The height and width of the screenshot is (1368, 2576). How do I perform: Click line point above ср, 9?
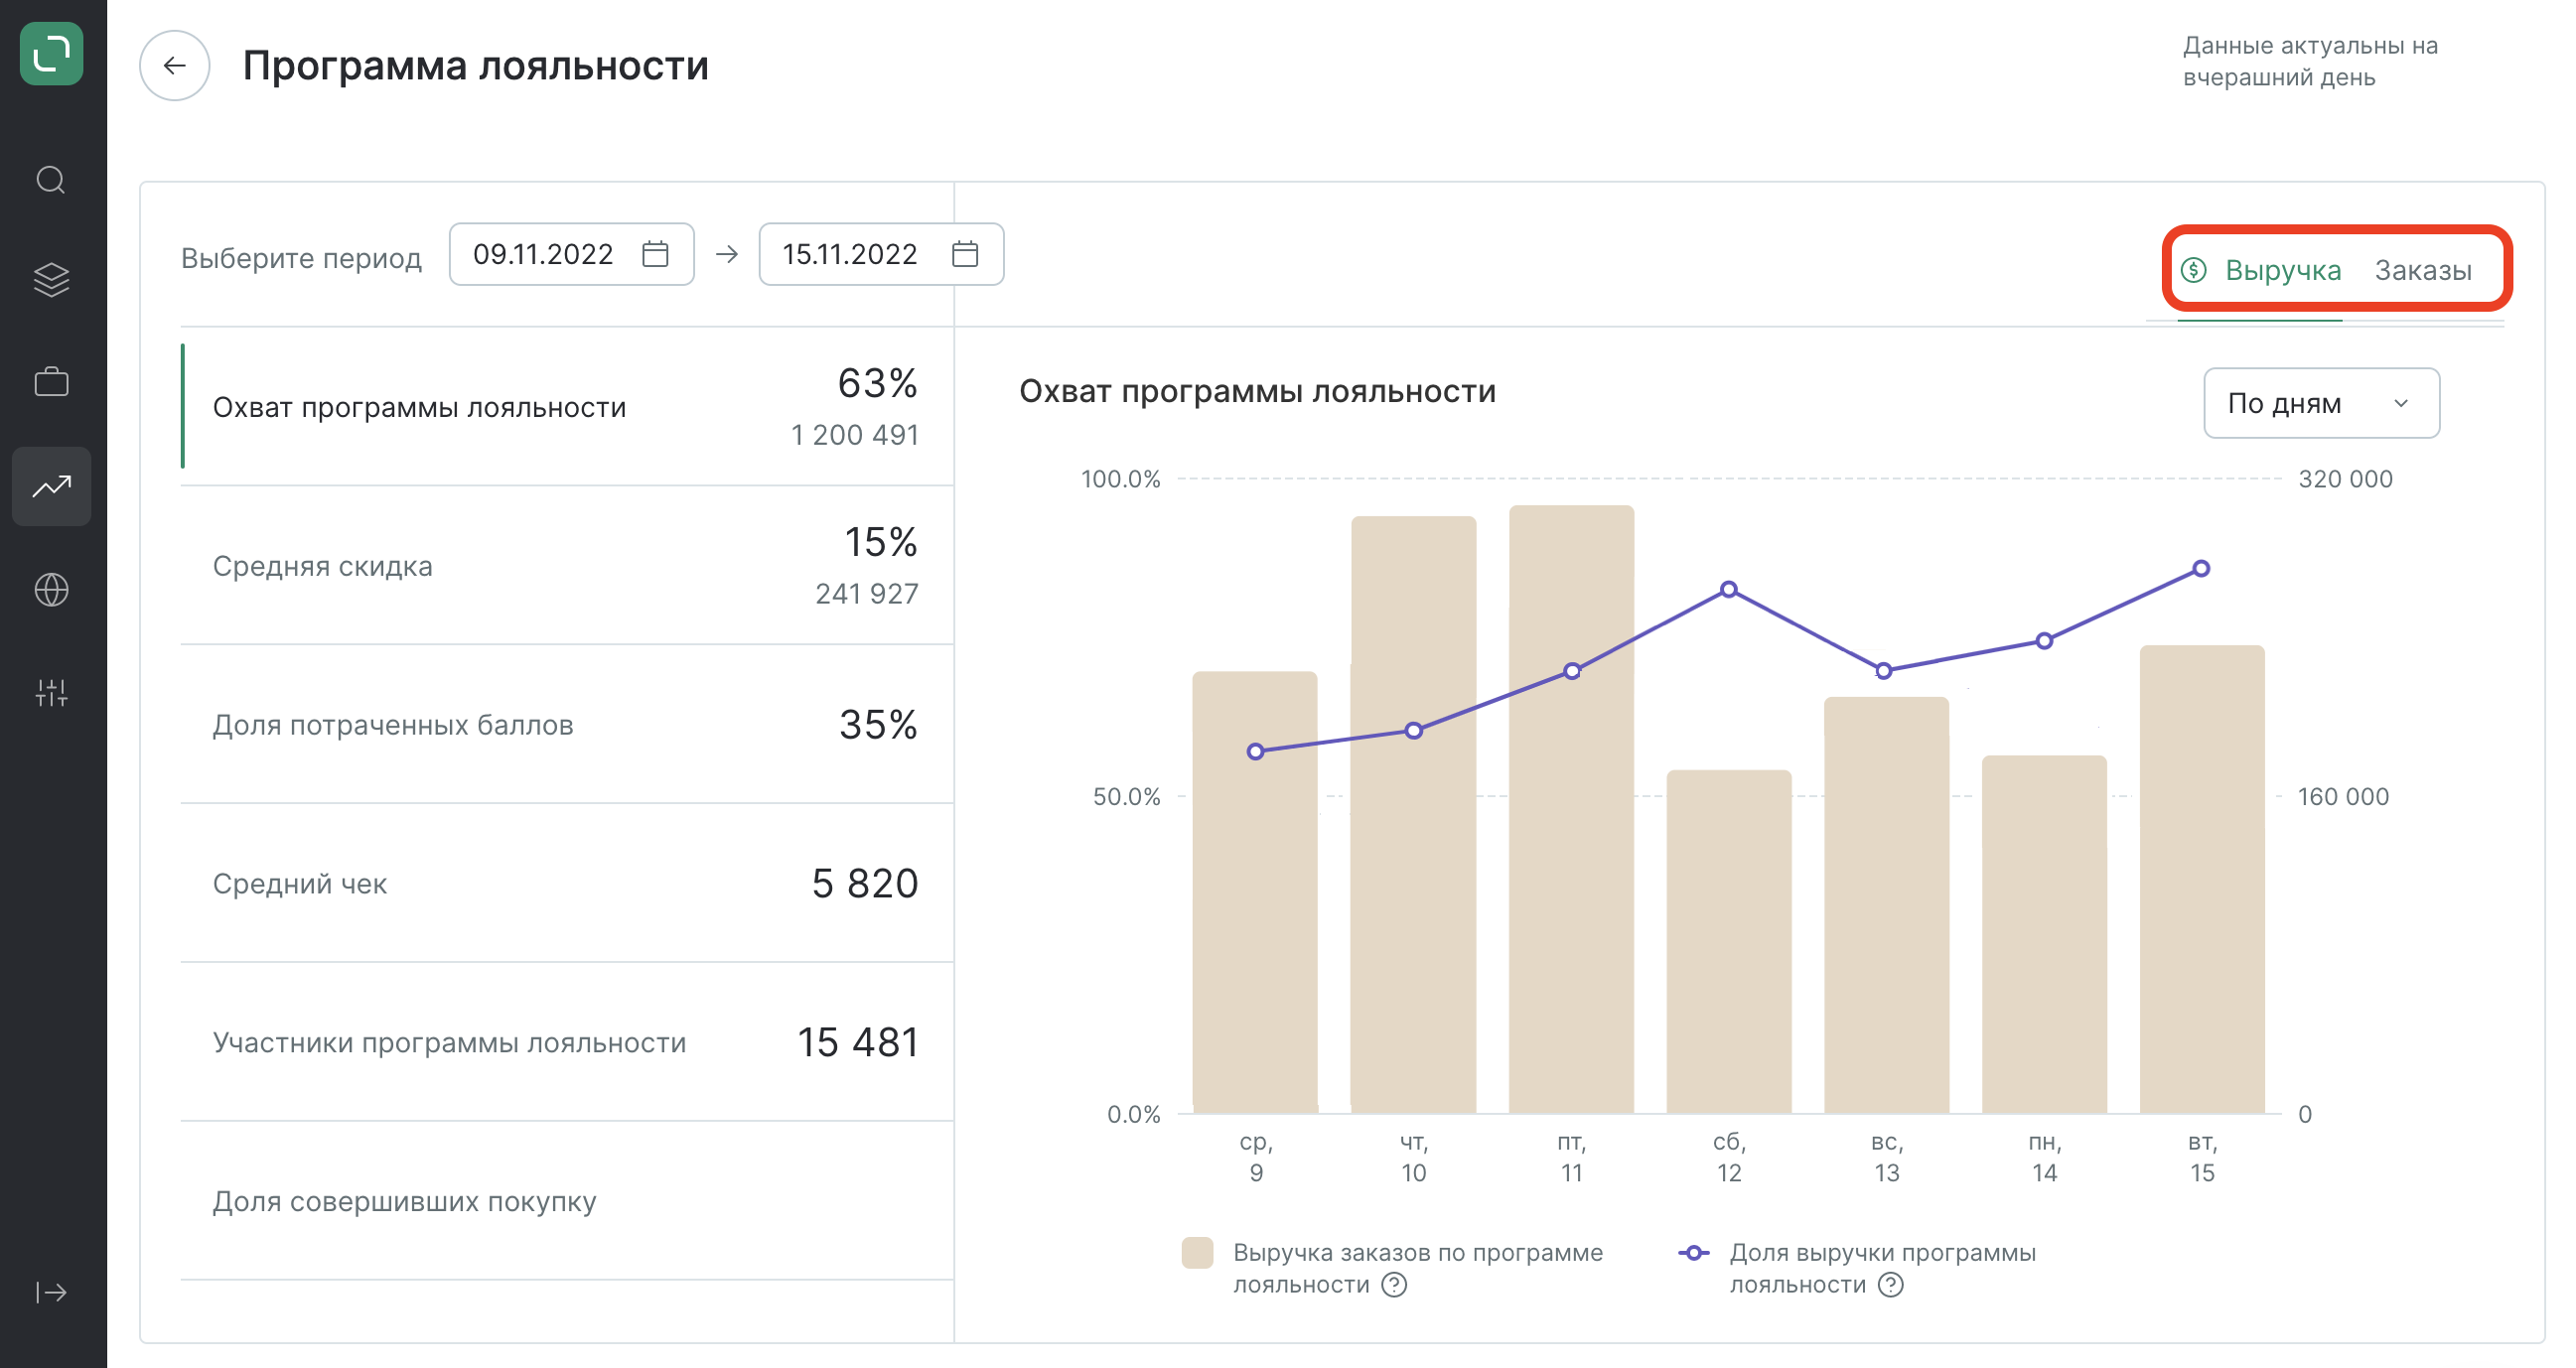tap(1256, 751)
